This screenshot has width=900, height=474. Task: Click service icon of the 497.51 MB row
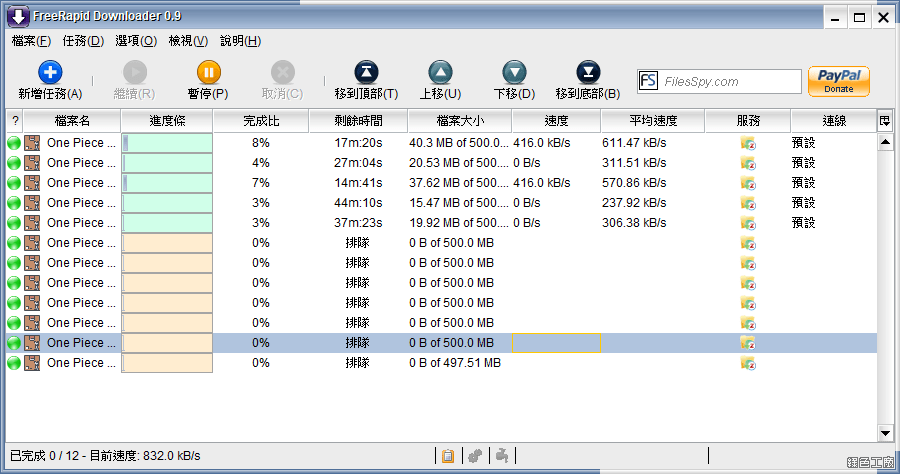click(748, 363)
